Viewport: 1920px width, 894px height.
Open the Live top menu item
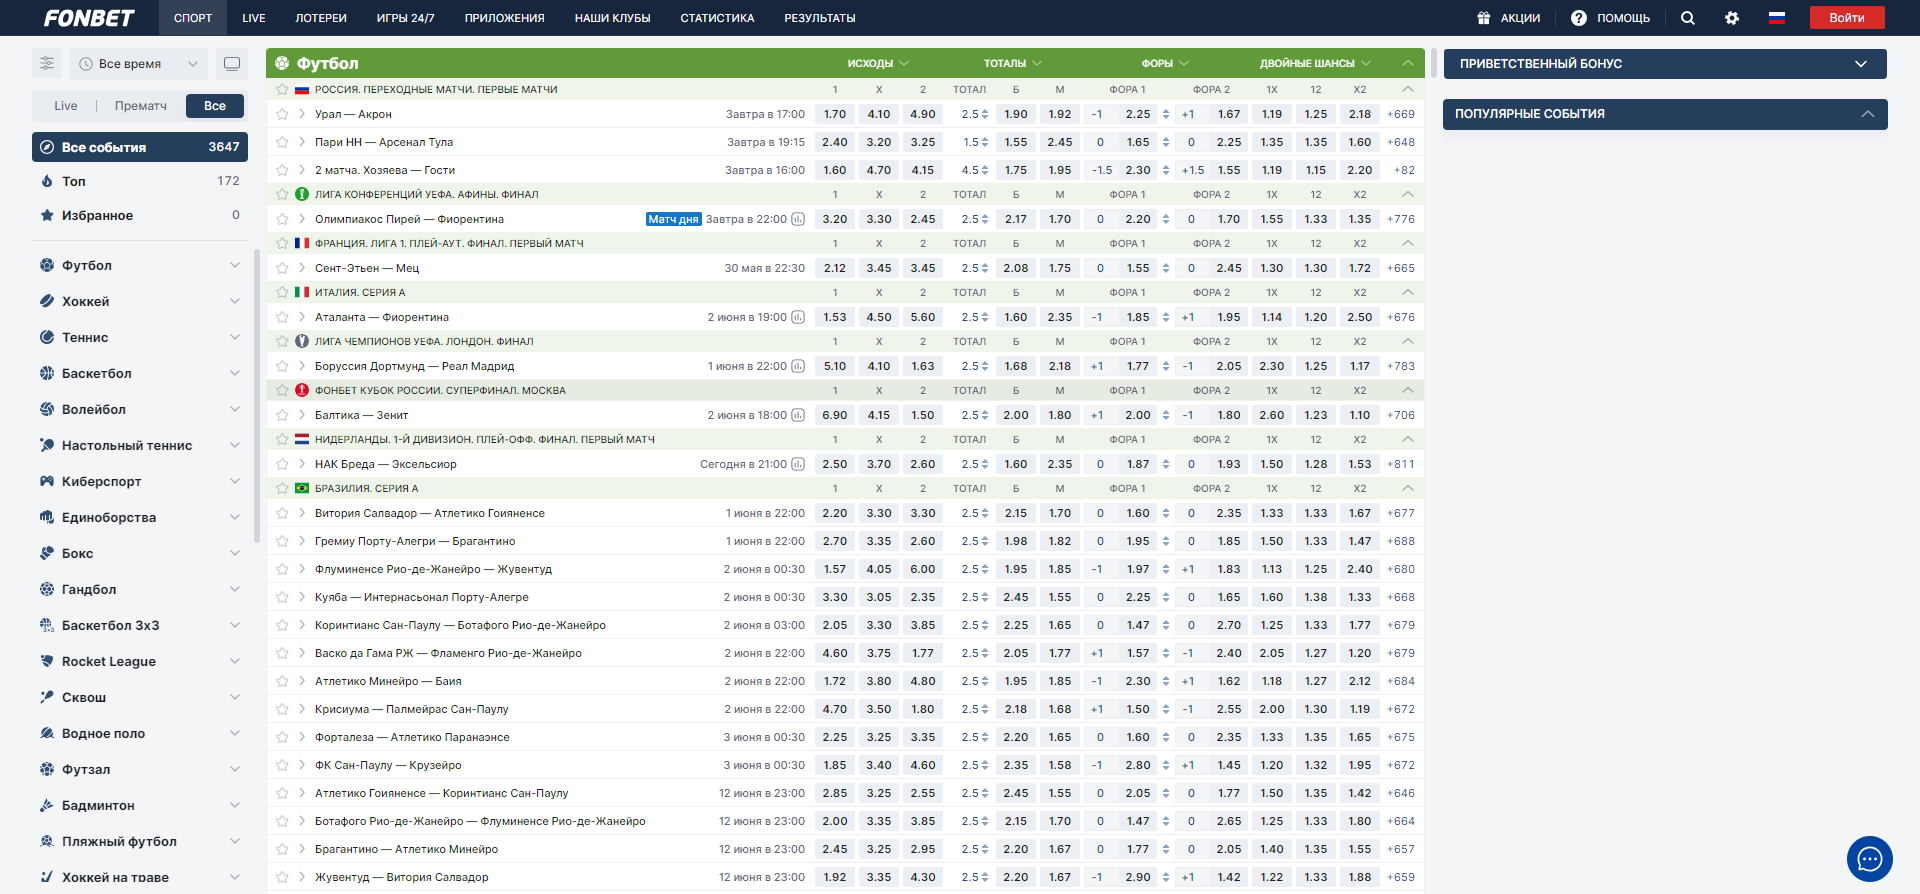point(254,18)
